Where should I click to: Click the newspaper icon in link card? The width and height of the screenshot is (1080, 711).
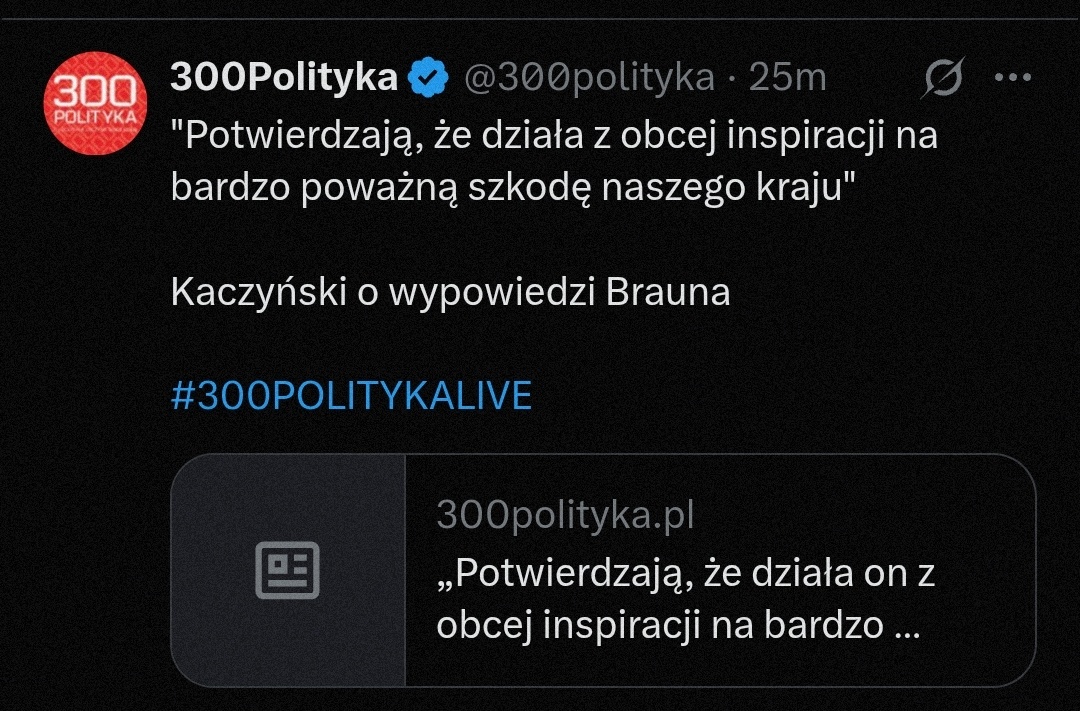(288, 570)
